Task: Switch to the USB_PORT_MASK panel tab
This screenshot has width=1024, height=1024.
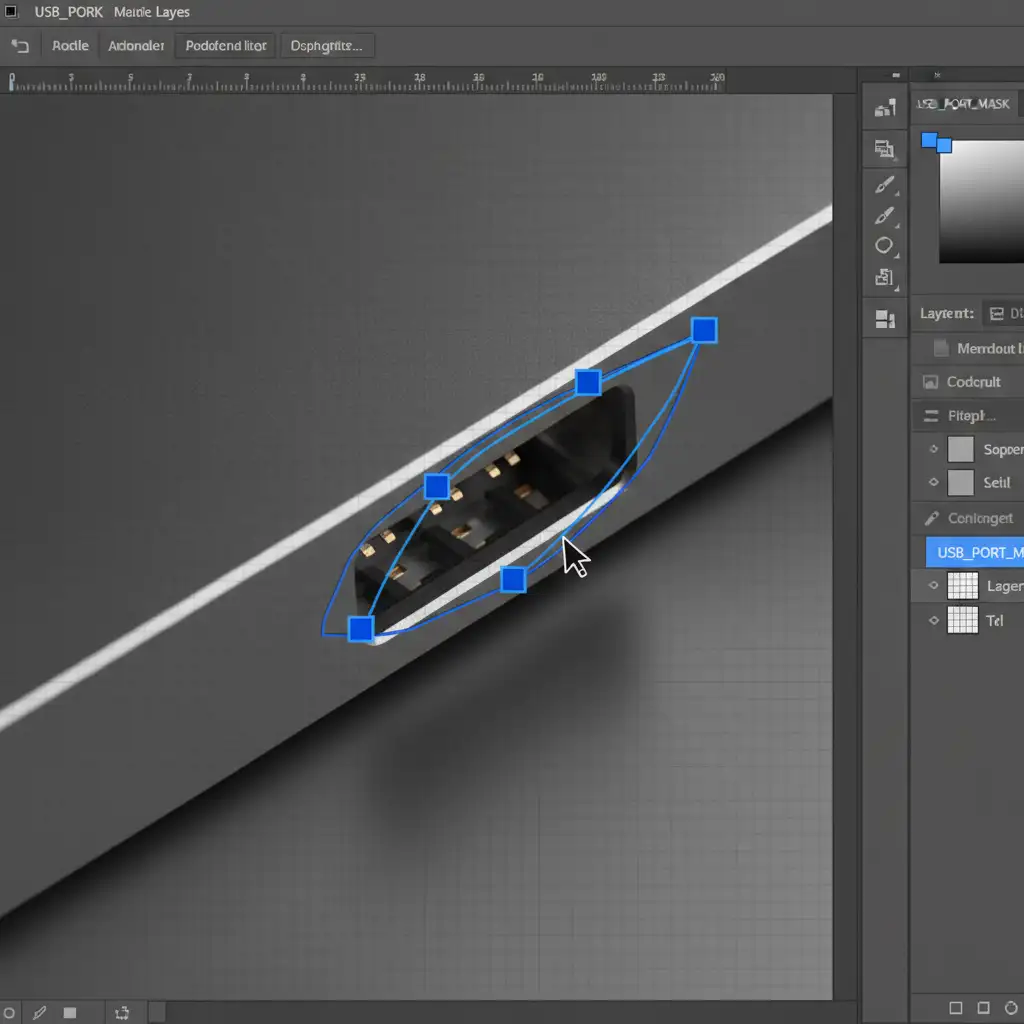Action: (x=964, y=104)
